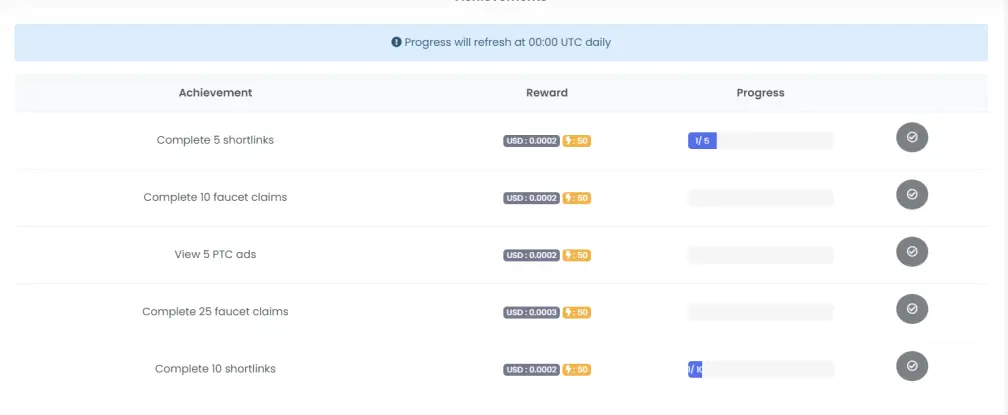
Task: Click the View 5 PTC ads text
Action: (215, 254)
